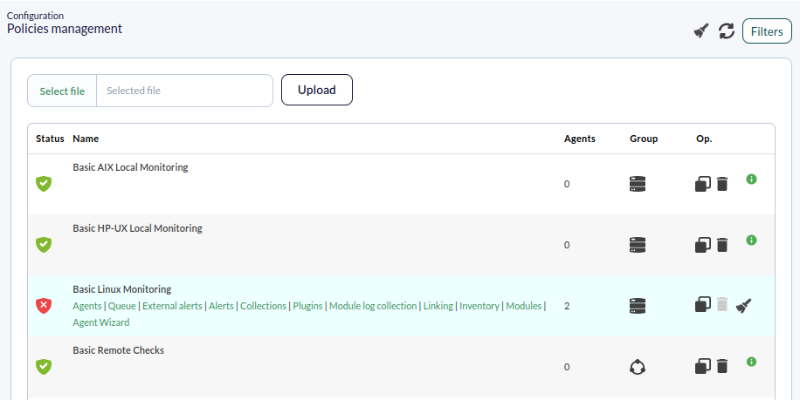Open Collections link under Basic Linux Monitoring
This screenshot has width=800, height=400.
pyautogui.click(x=263, y=306)
